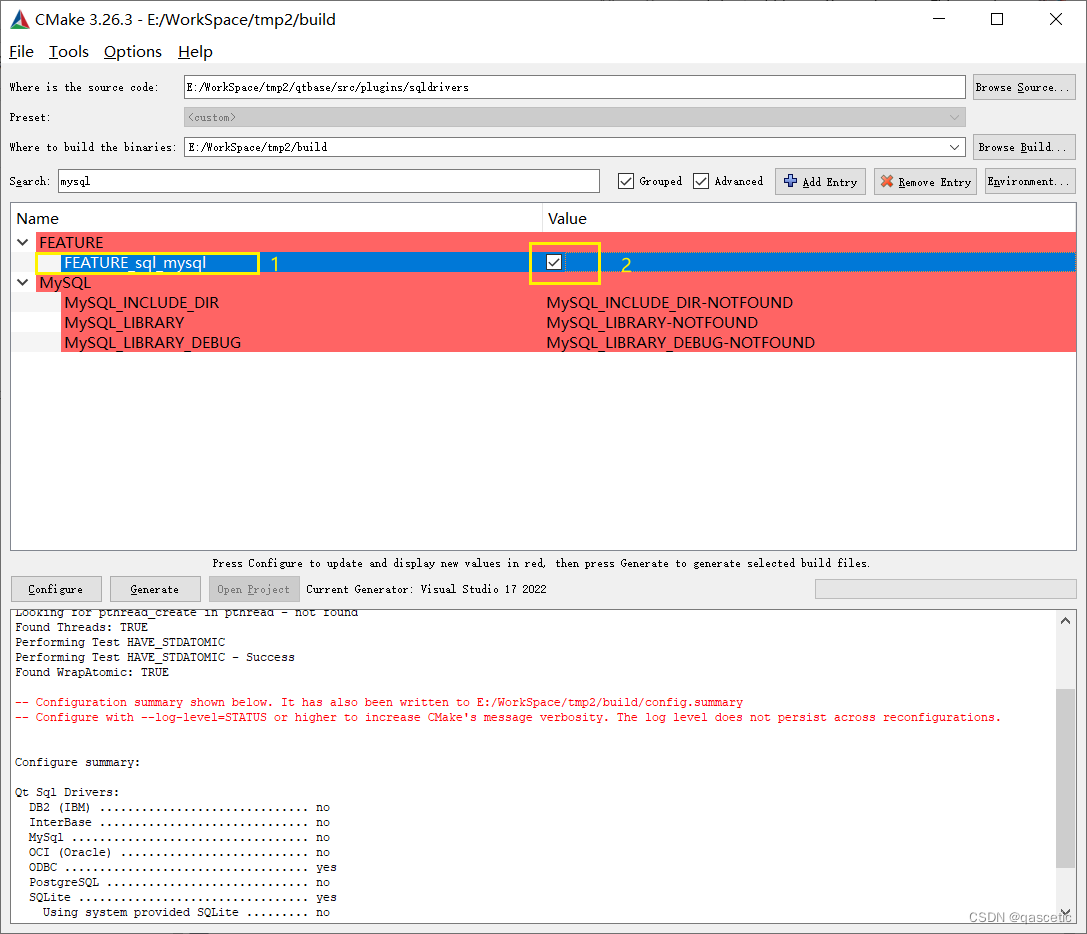Open the Preset dropdown
Image resolution: width=1087 pixels, height=934 pixels.
[x=575, y=117]
